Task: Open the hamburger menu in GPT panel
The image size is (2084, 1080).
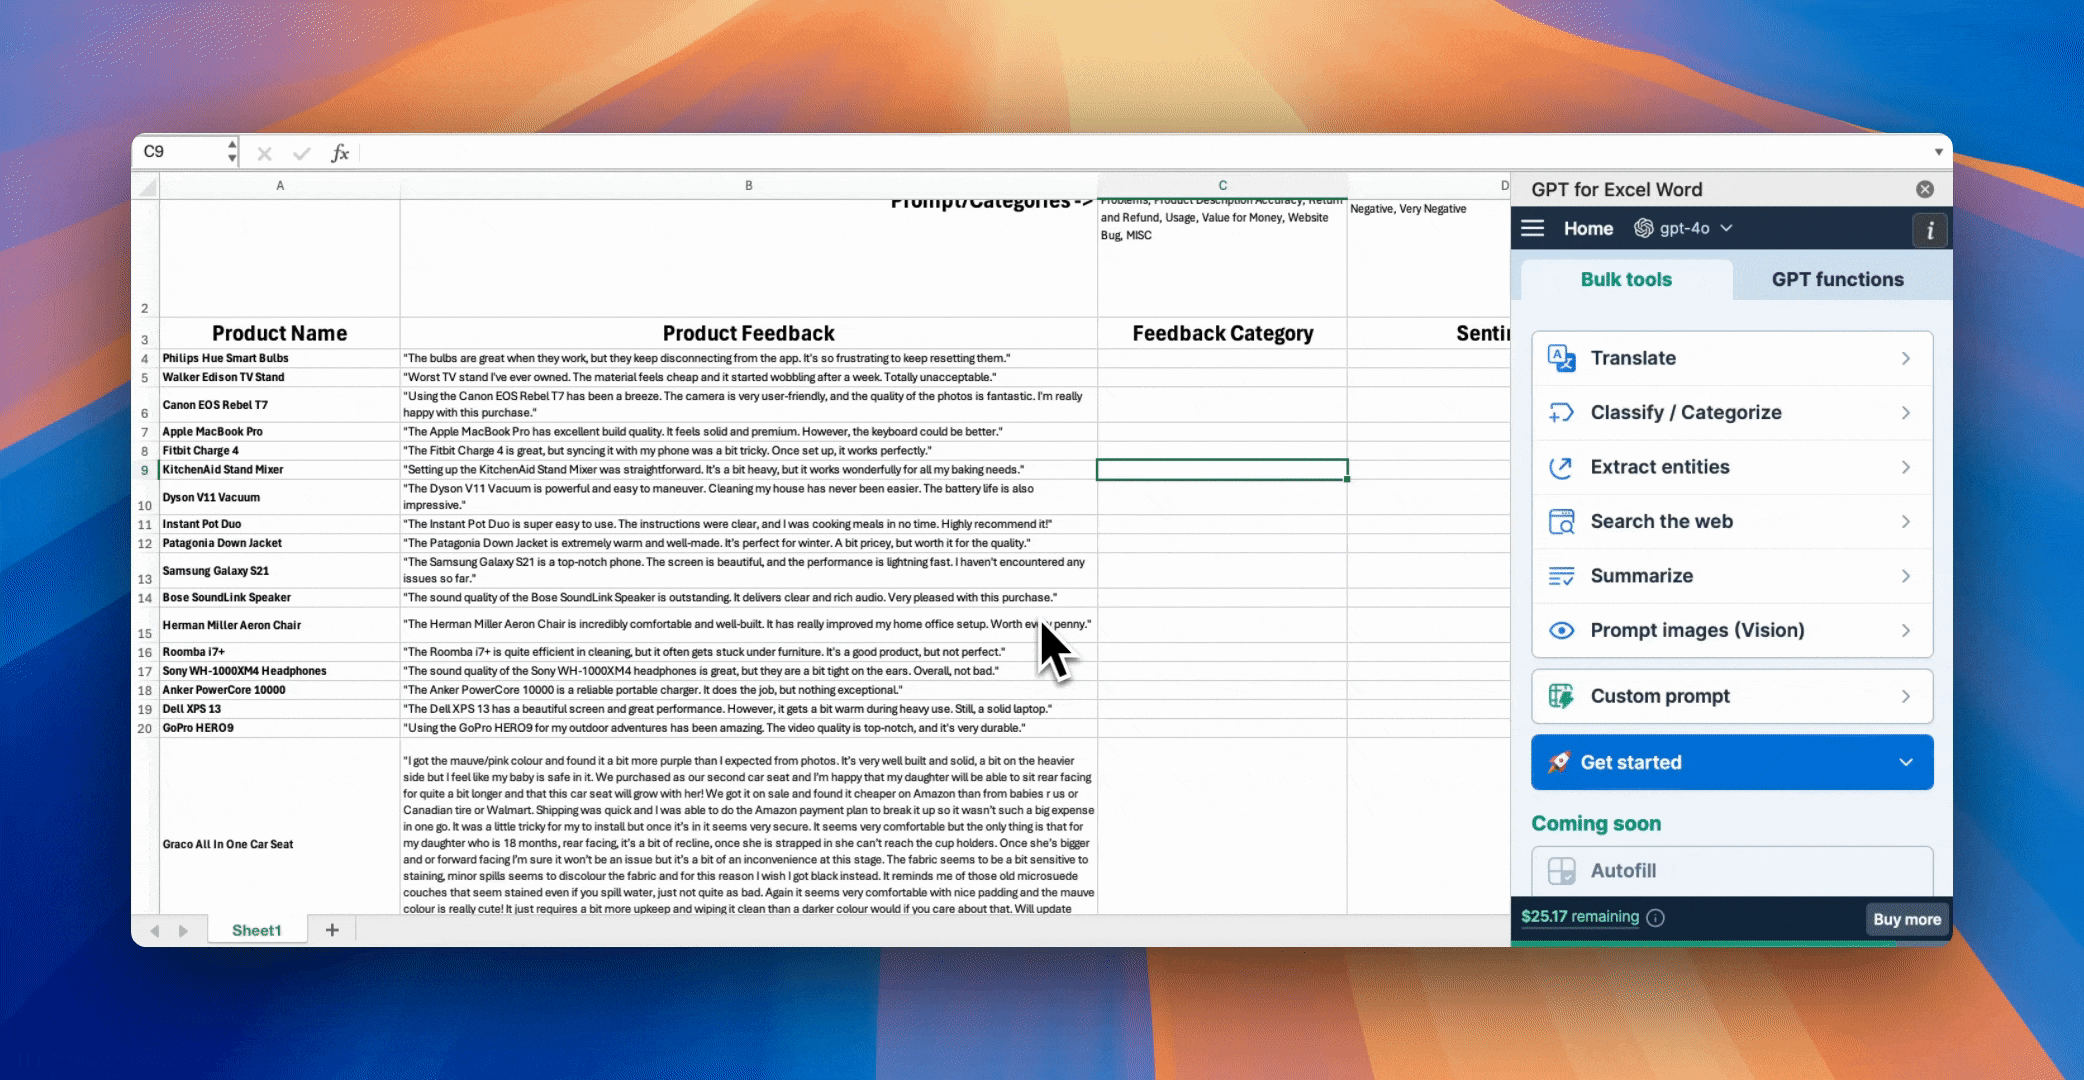Action: pyautogui.click(x=1533, y=228)
